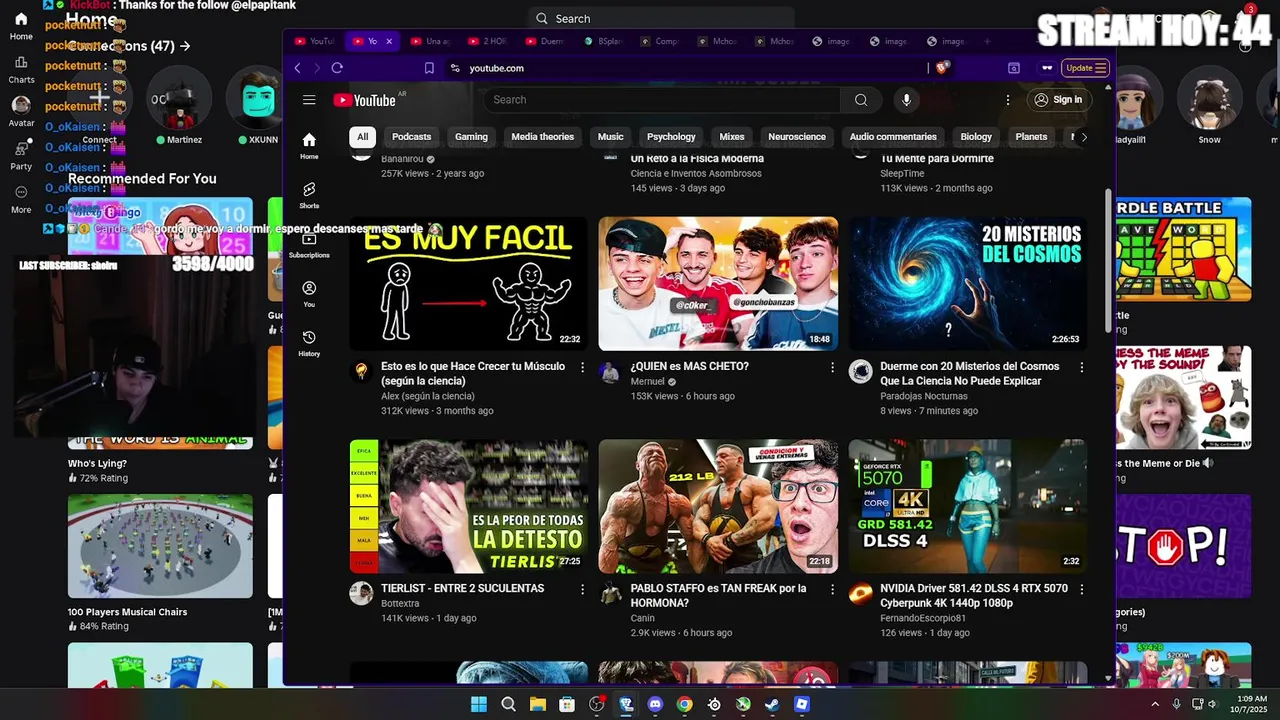Open site settings icon left of youtube.com
Viewport: 1280px width, 720px height.
[455, 68]
